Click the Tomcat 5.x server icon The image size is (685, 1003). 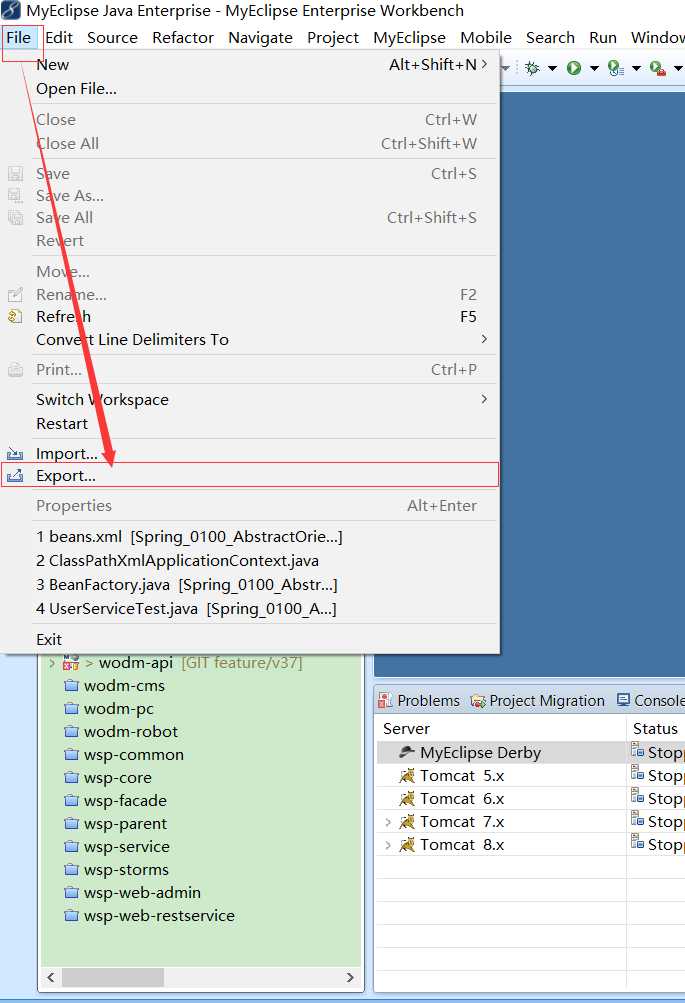[x=407, y=775]
